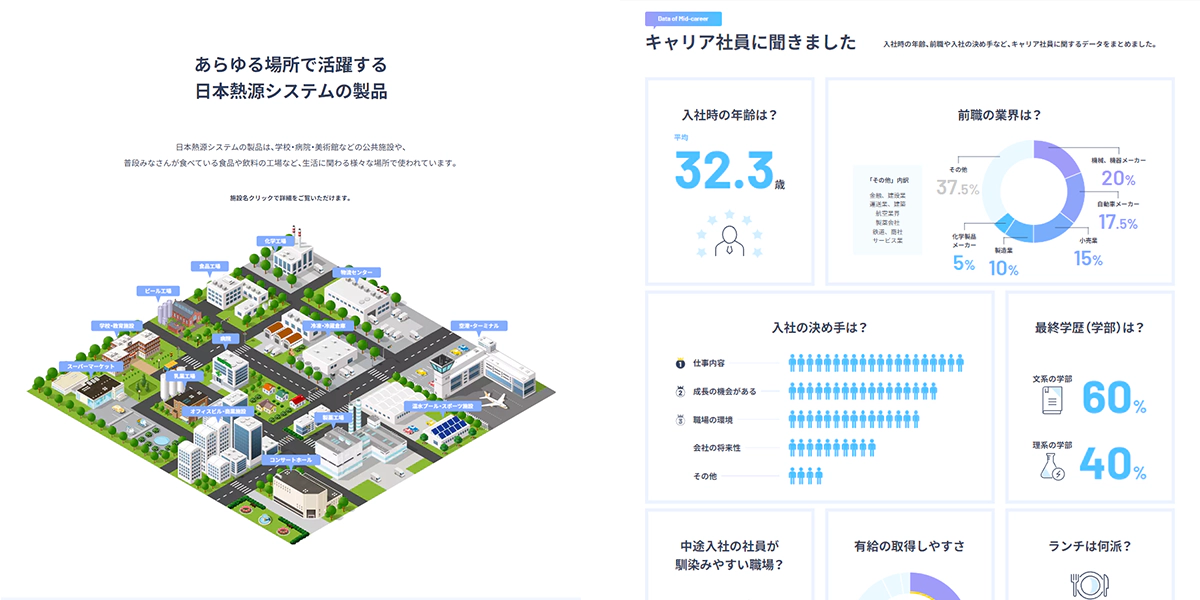Click the キャリア社員に聞きました heading
Image resolution: width=1200 pixels, height=600 pixels.
[751, 42]
